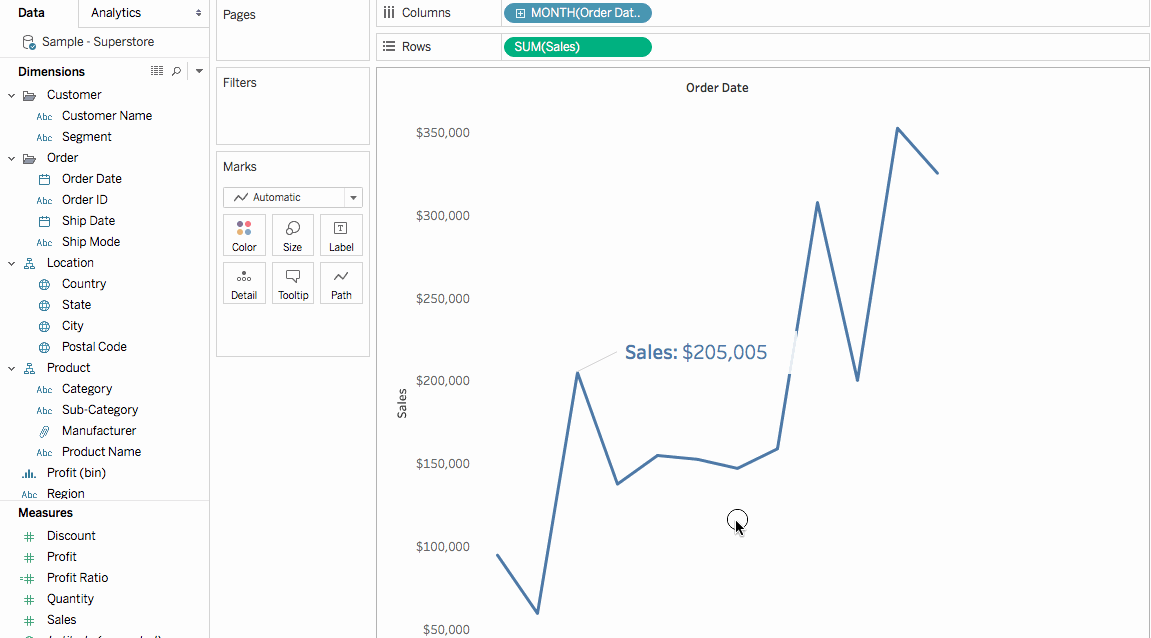
Task: Click the database icon beside Sample - Superstore
Action: click(x=29, y=43)
